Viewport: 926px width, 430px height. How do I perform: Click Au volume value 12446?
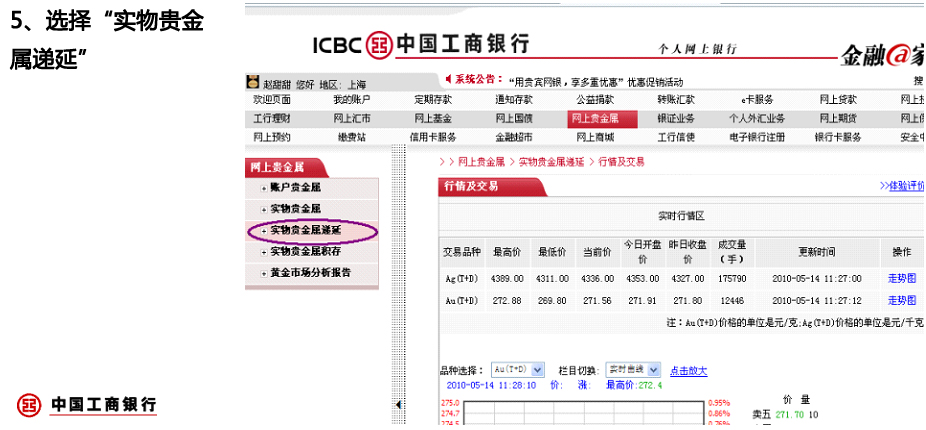[x=732, y=301]
